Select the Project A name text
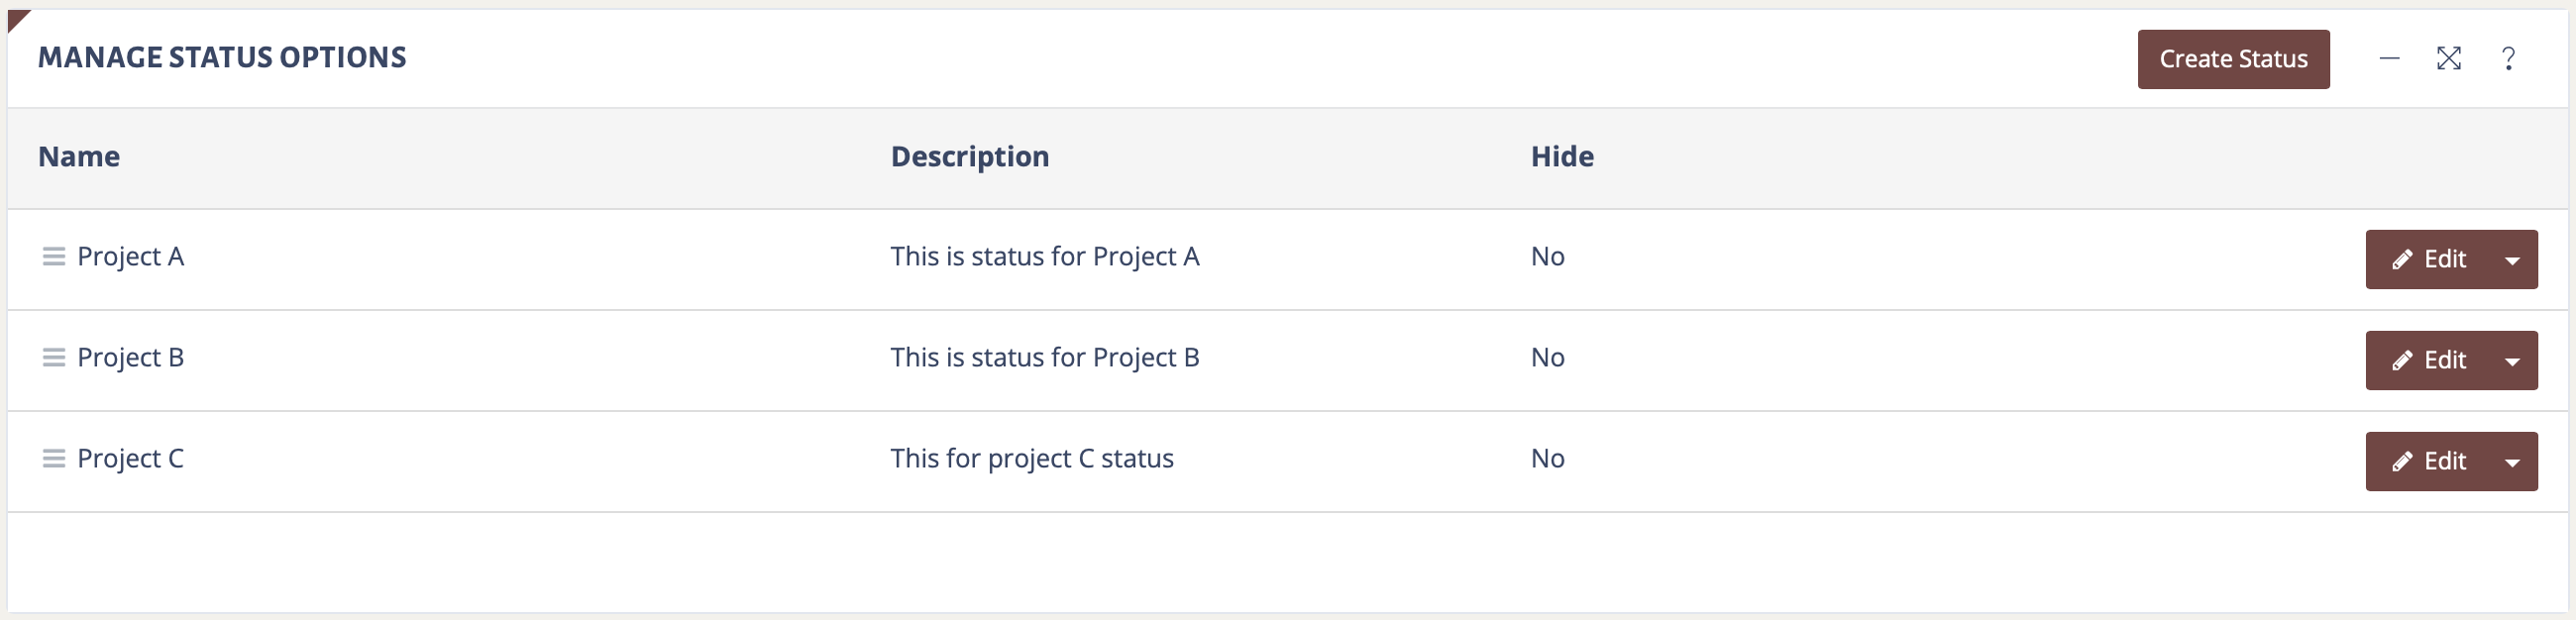Image resolution: width=2576 pixels, height=620 pixels. 130,257
